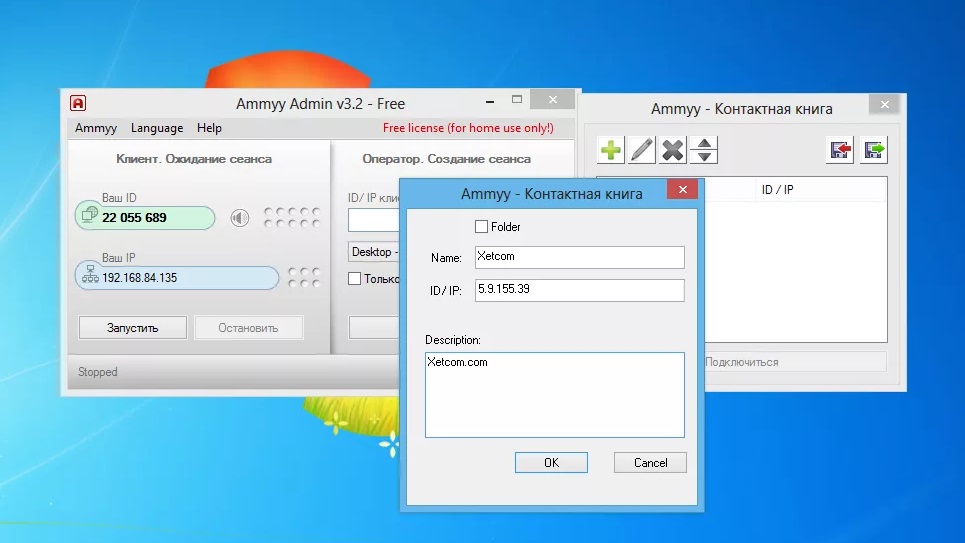Open the Ammyy menu
The width and height of the screenshot is (965, 543).
point(95,128)
